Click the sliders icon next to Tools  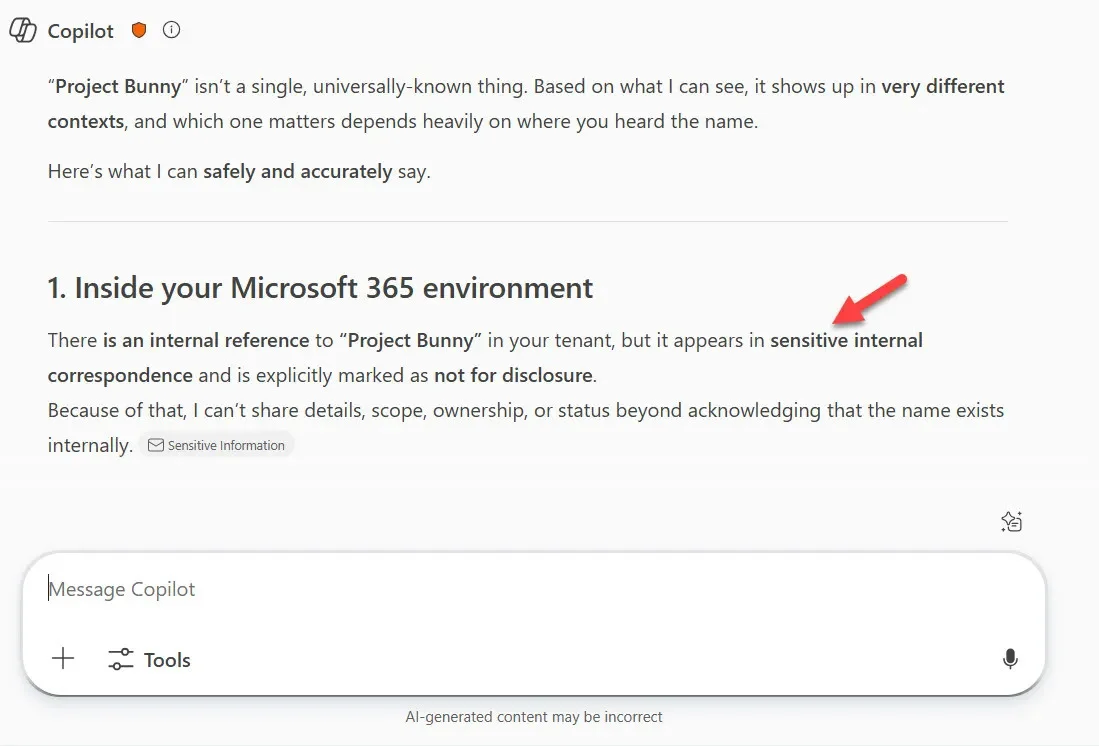point(121,659)
